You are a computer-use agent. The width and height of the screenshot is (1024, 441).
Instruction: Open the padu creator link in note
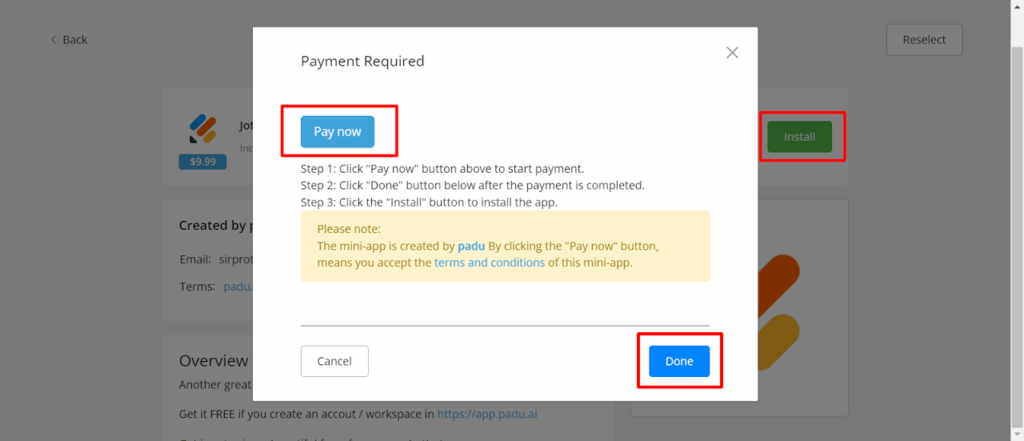click(471, 245)
